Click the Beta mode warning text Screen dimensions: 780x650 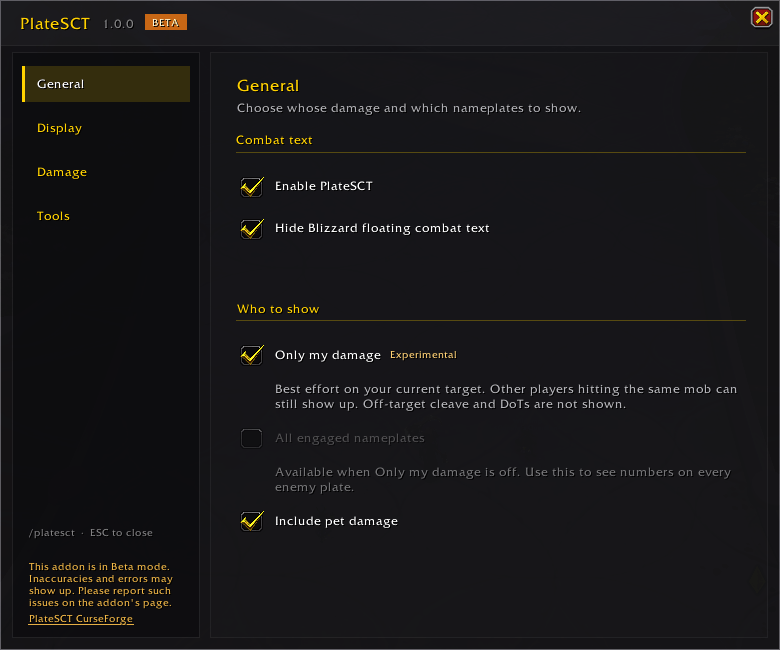pyautogui.click(x=100, y=584)
